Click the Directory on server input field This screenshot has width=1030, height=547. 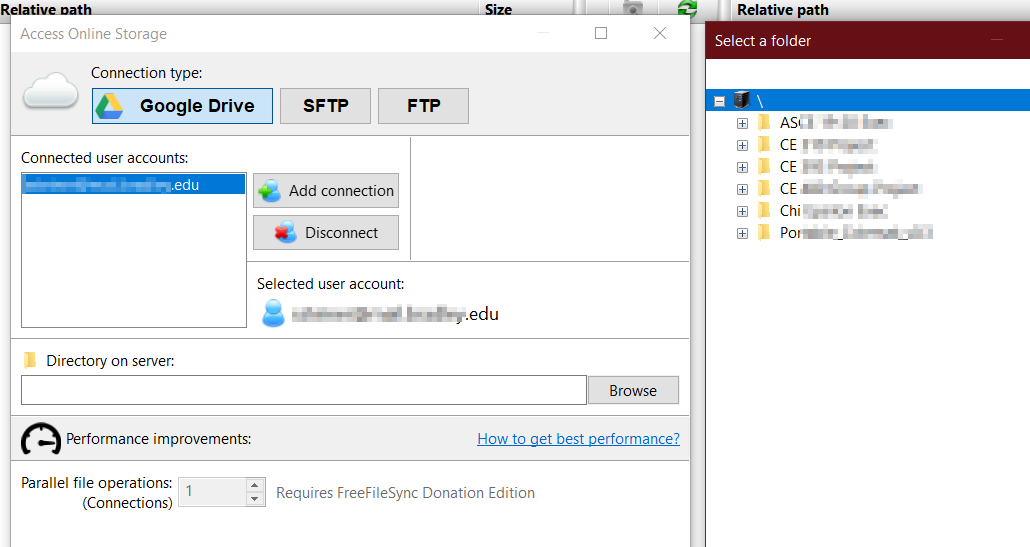click(x=303, y=390)
